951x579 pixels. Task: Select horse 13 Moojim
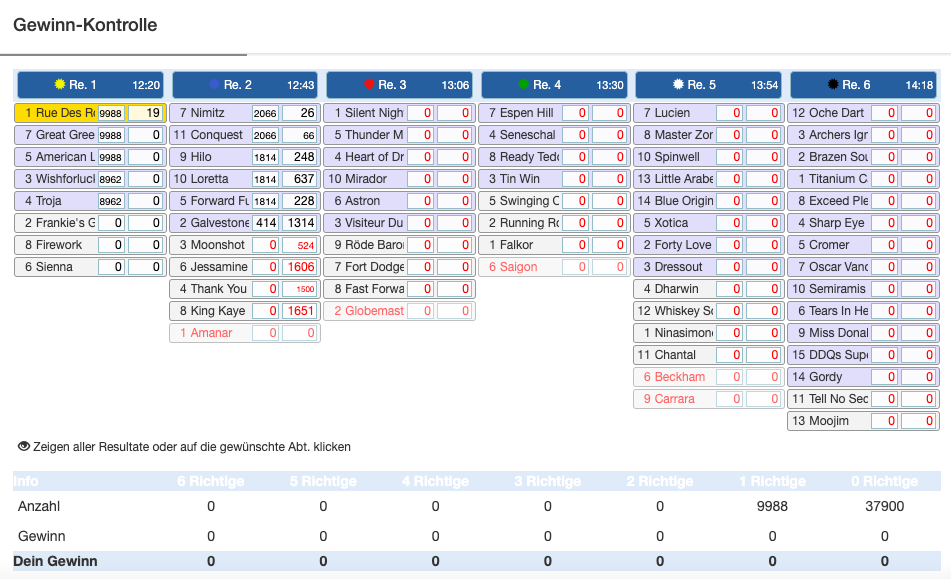864,421
